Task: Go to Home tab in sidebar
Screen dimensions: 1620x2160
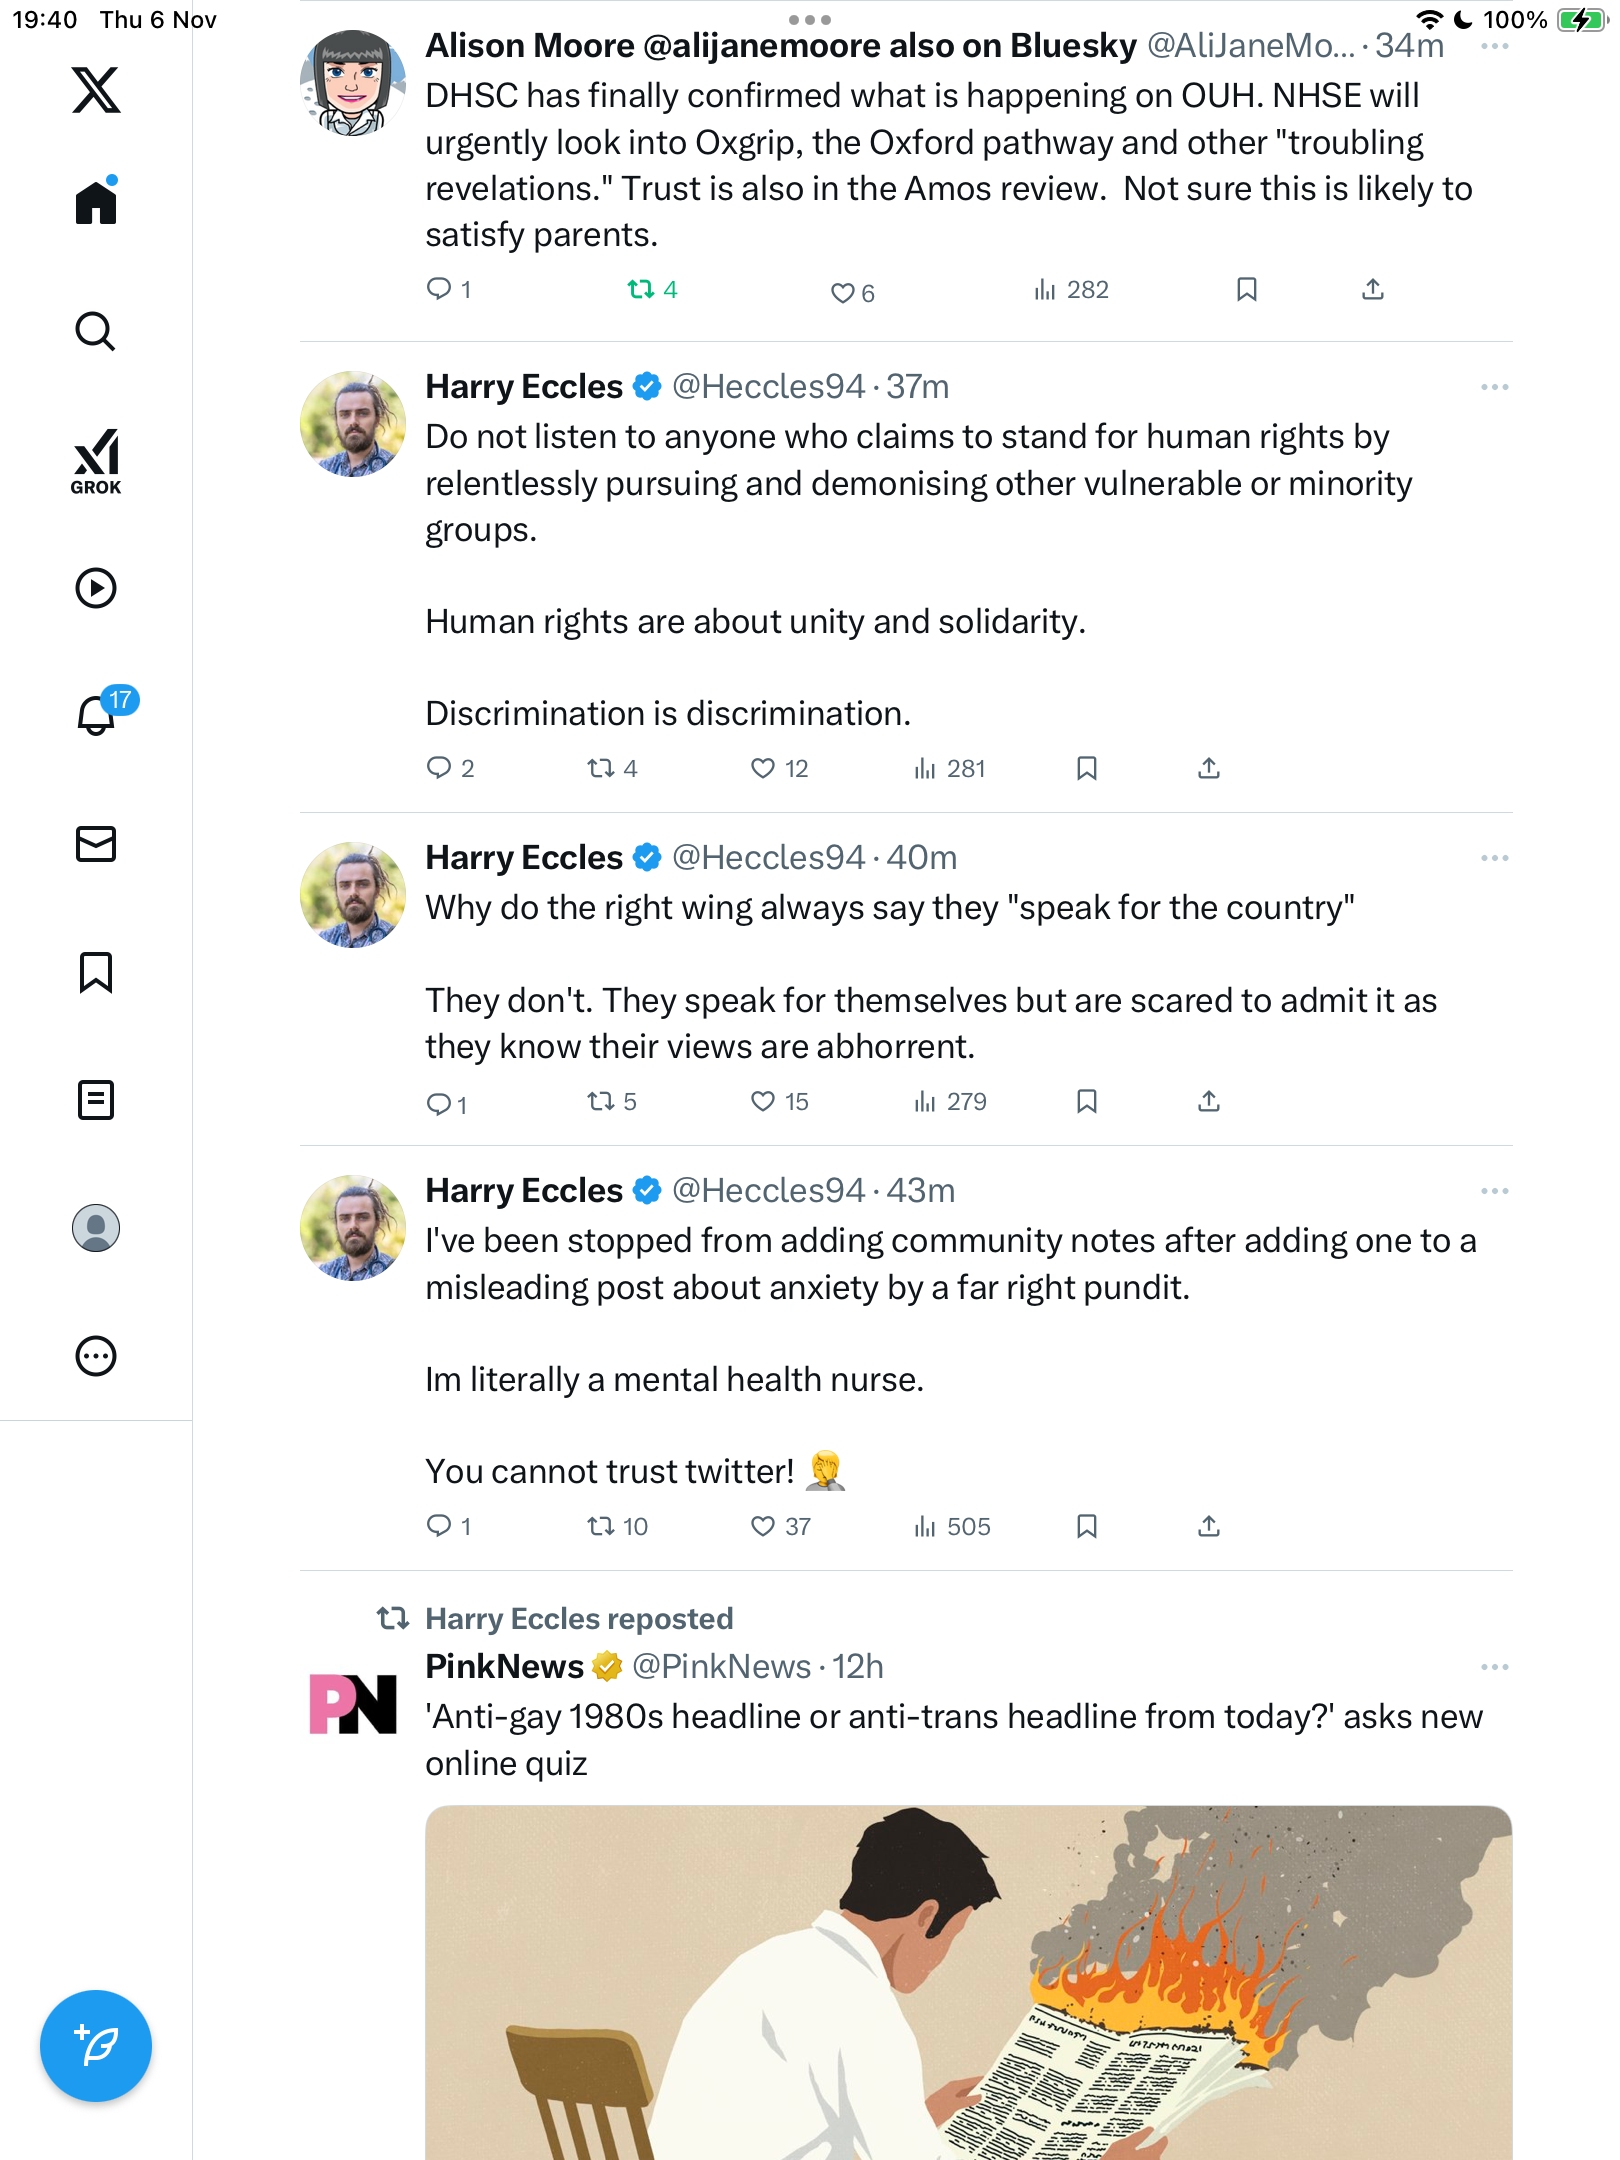Action: click(96, 203)
